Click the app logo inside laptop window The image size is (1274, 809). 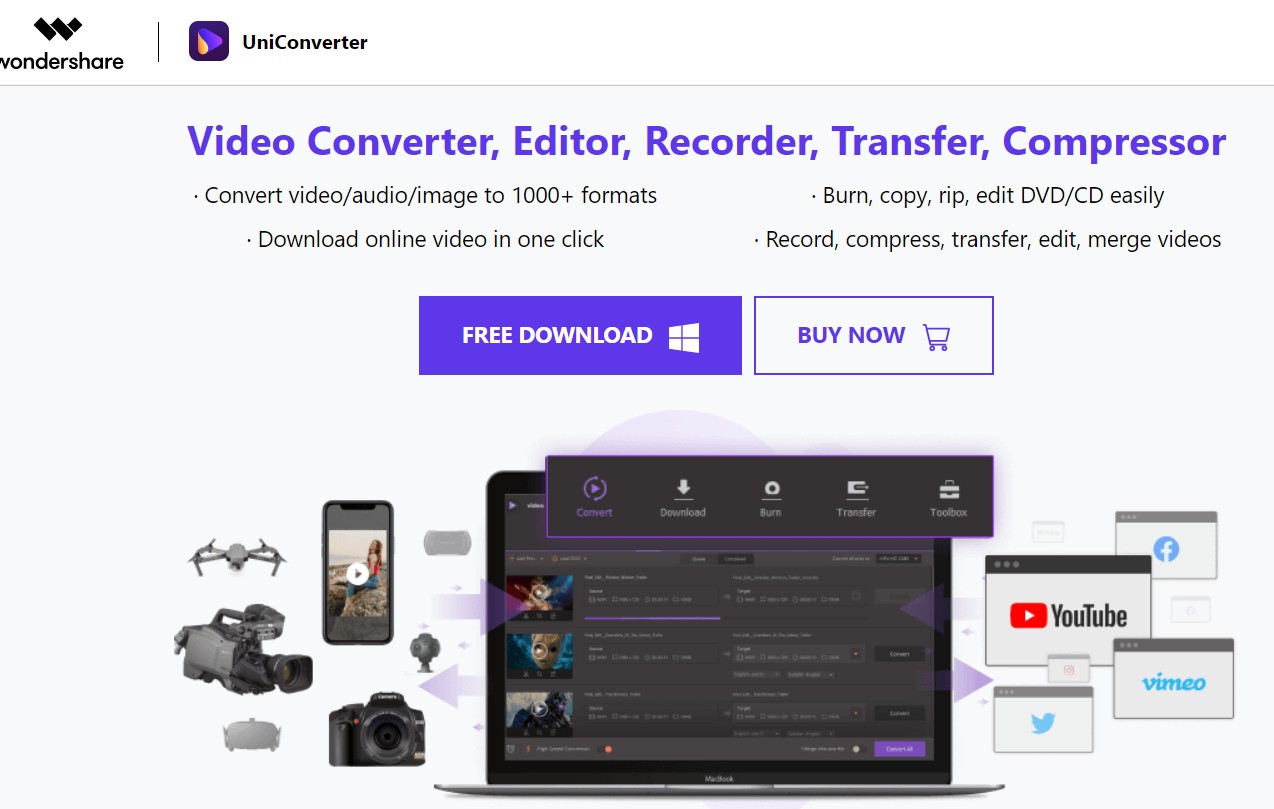512,505
